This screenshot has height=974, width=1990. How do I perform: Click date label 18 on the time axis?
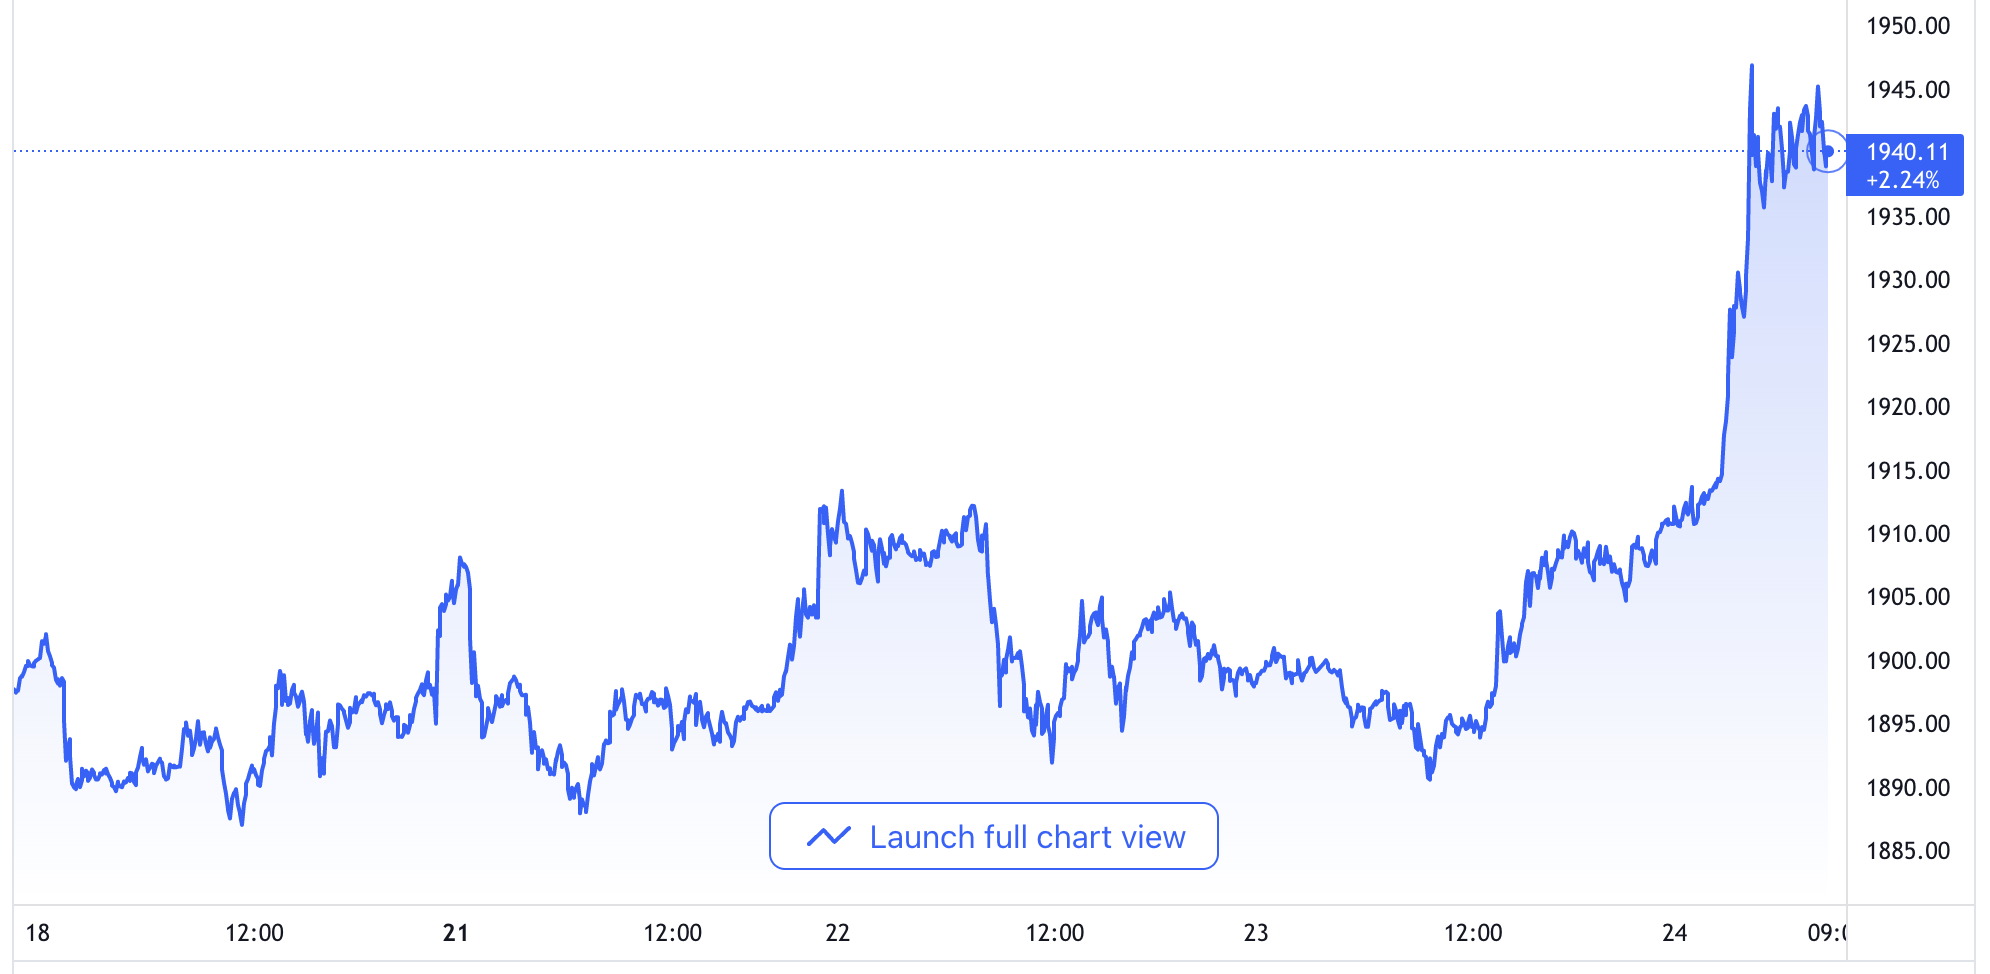[37, 933]
